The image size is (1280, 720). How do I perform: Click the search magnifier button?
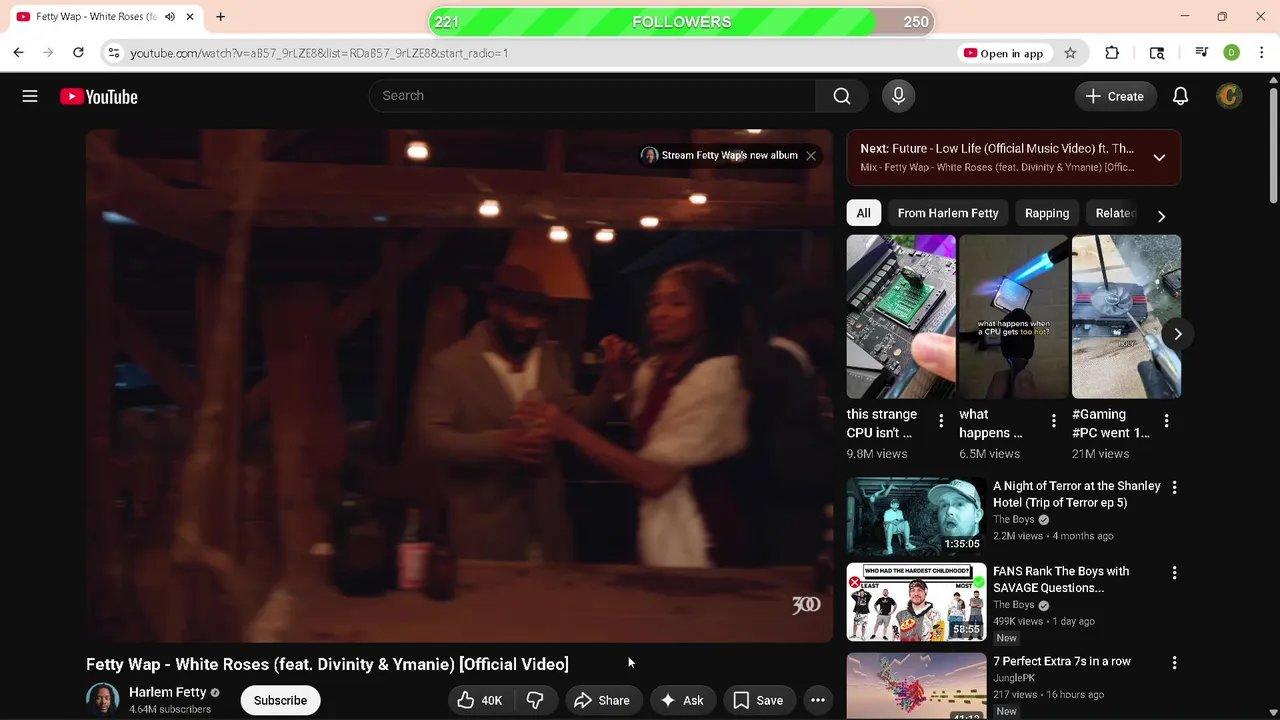(842, 96)
